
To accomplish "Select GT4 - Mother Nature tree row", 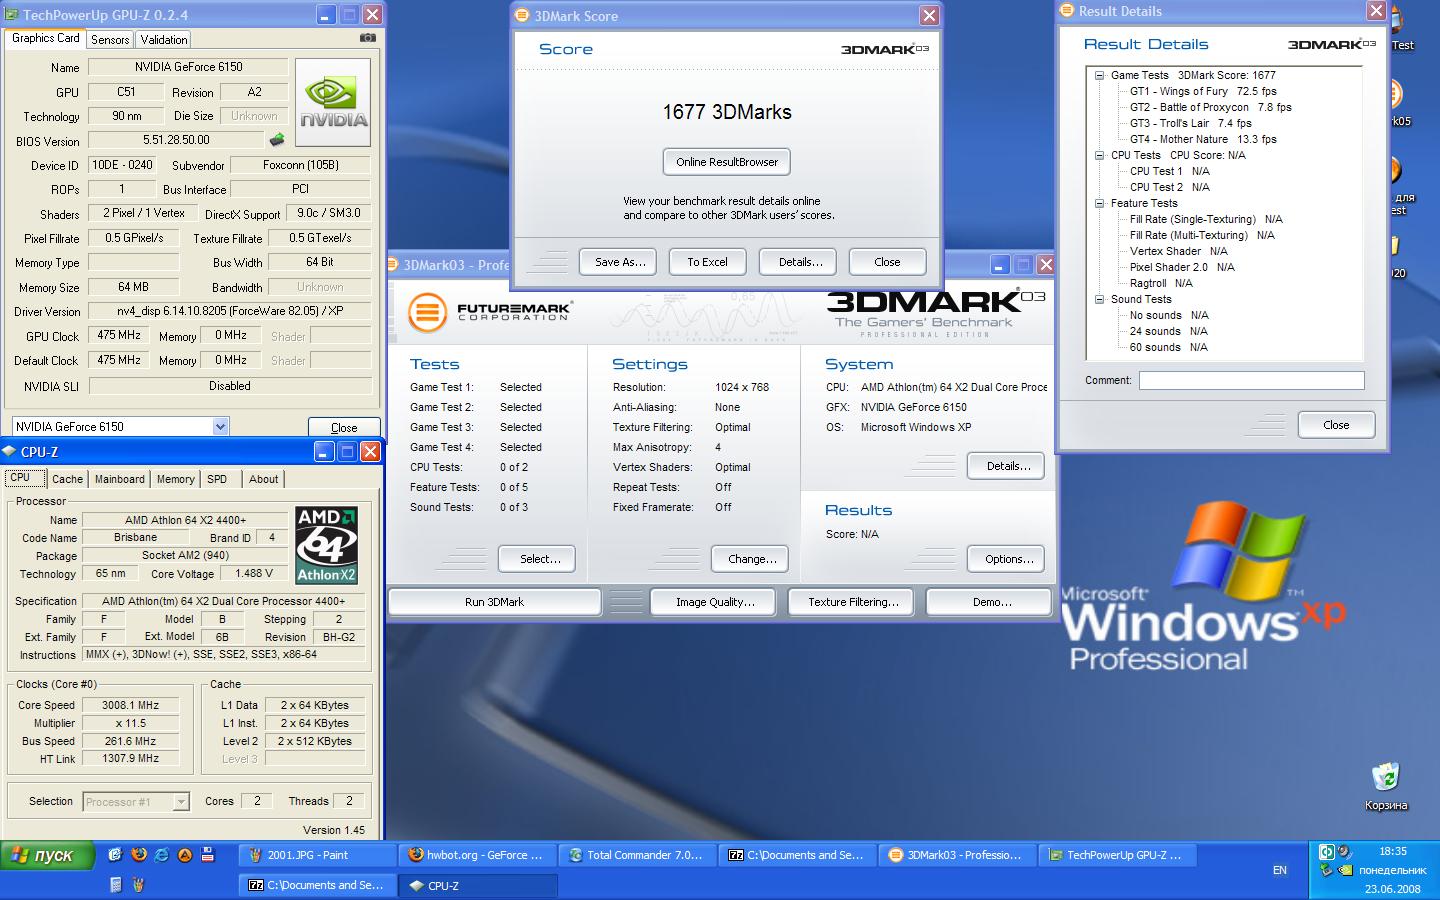I will (1203, 139).
